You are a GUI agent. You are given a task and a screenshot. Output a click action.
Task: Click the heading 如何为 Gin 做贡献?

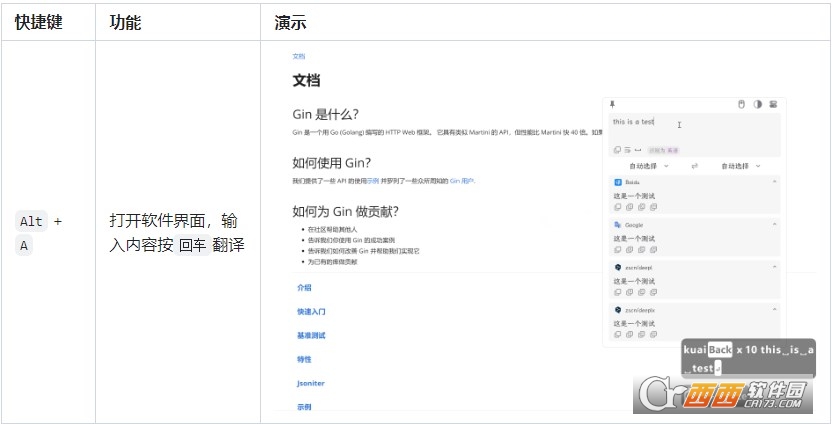pyautogui.click(x=345, y=211)
